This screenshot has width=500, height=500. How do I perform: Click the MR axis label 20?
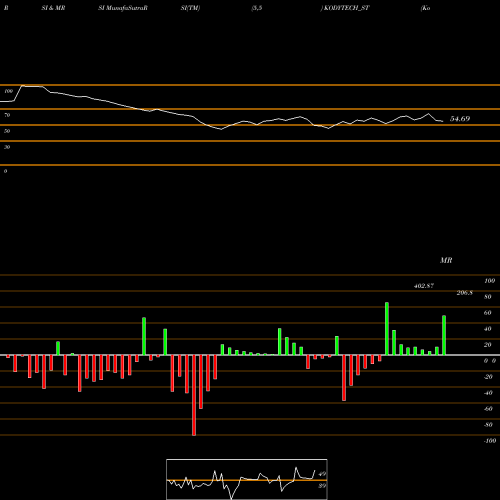click(x=488, y=345)
